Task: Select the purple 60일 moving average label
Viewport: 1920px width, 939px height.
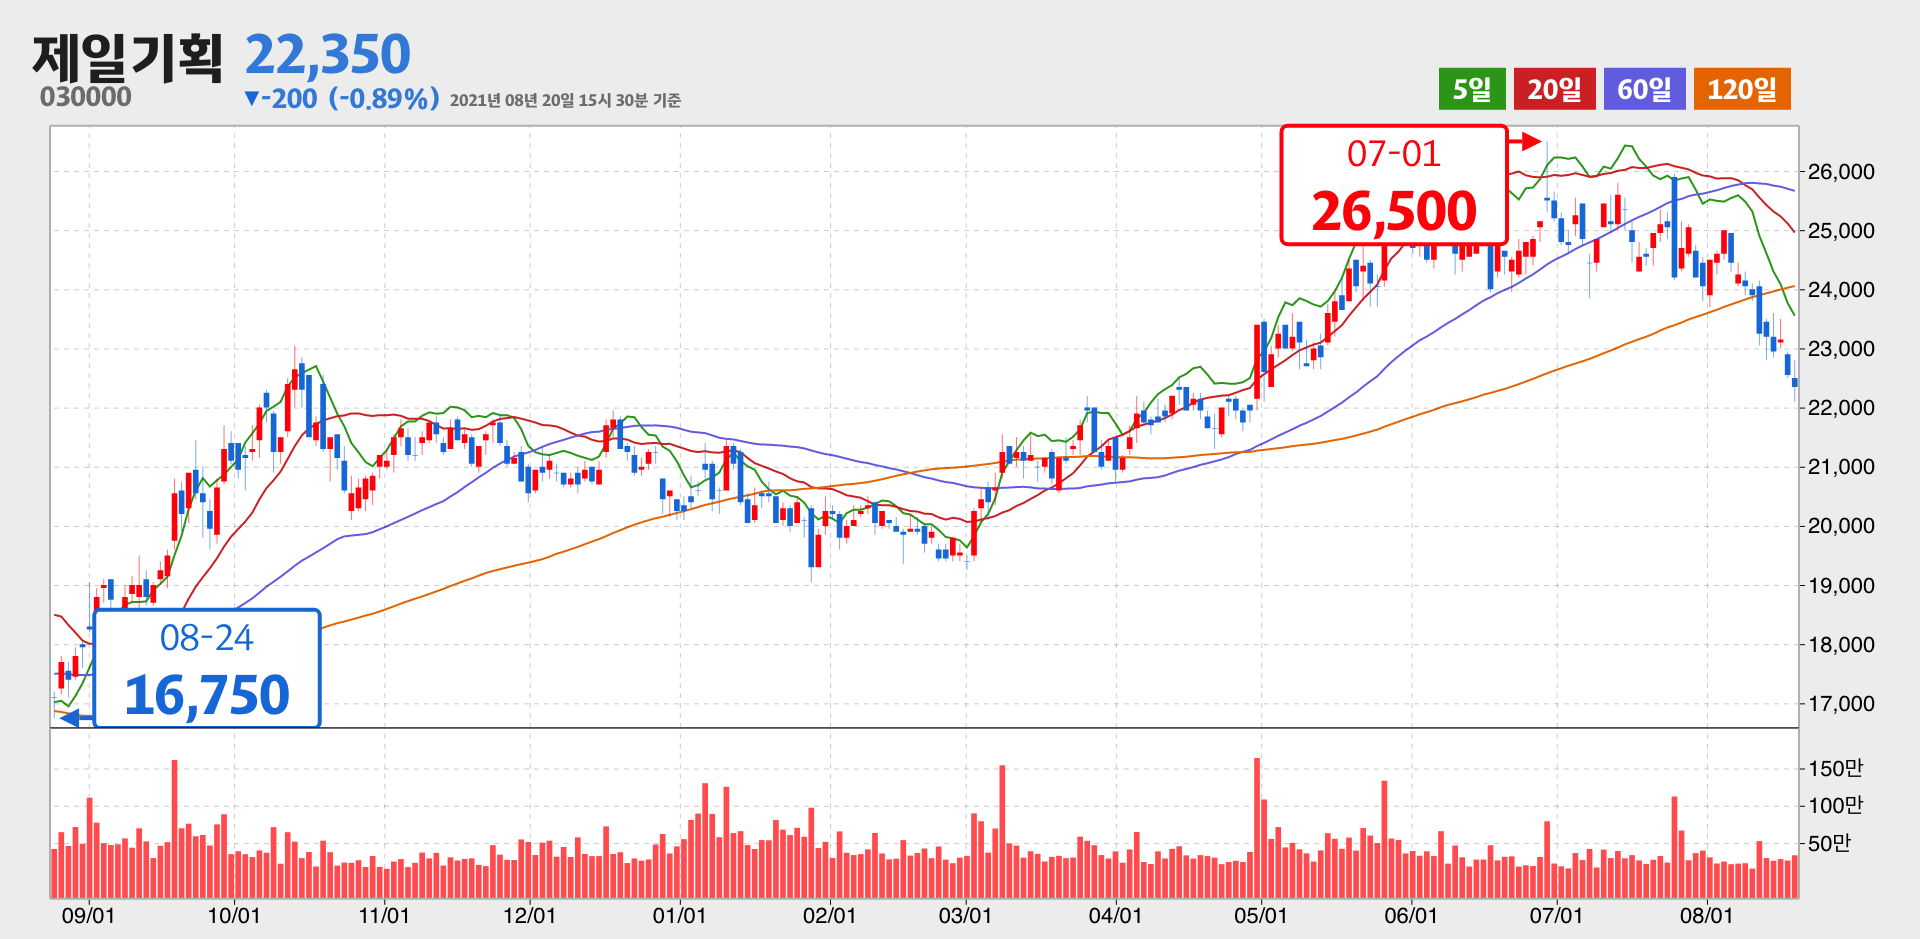Action: point(1644,89)
